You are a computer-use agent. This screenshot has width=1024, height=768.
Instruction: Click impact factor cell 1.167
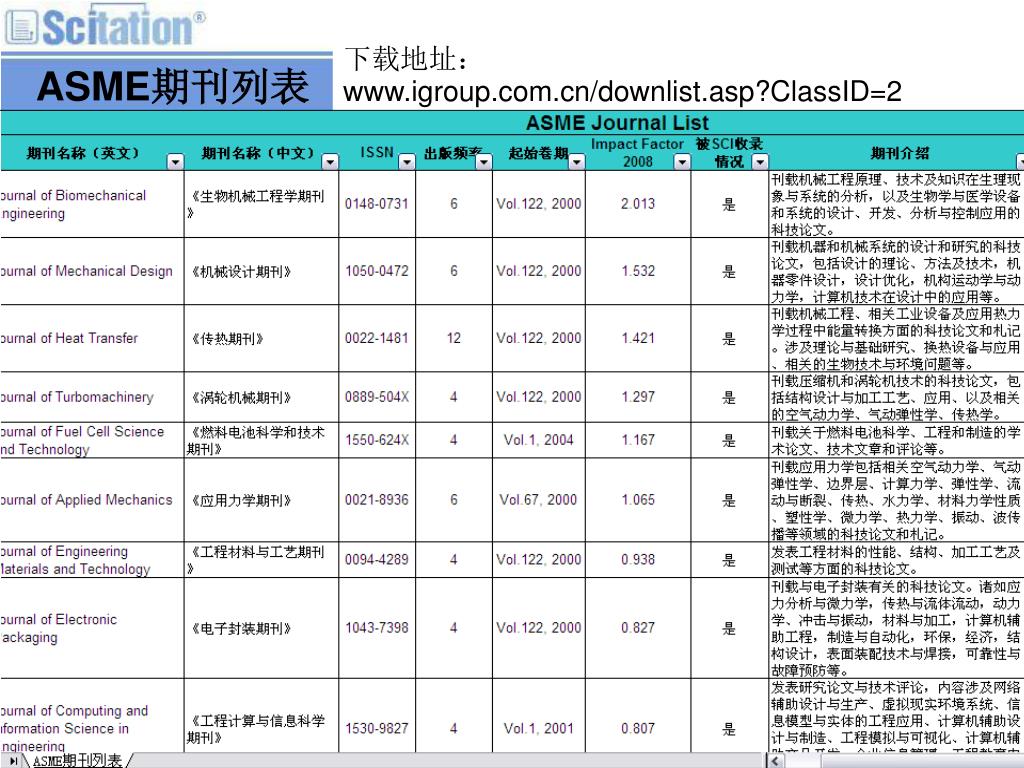tap(638, 440)
